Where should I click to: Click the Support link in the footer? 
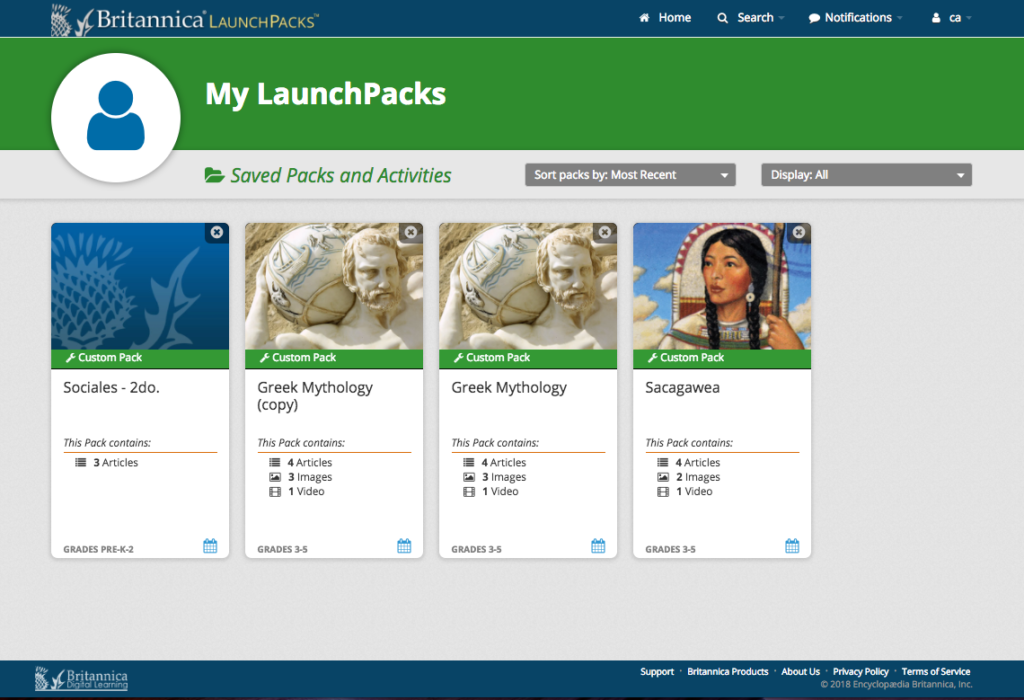coord(657,671)
